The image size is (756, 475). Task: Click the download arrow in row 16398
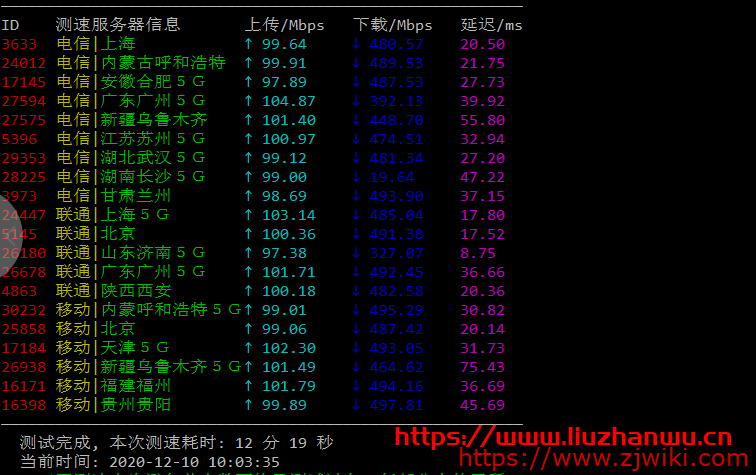(x=356, y=405)
